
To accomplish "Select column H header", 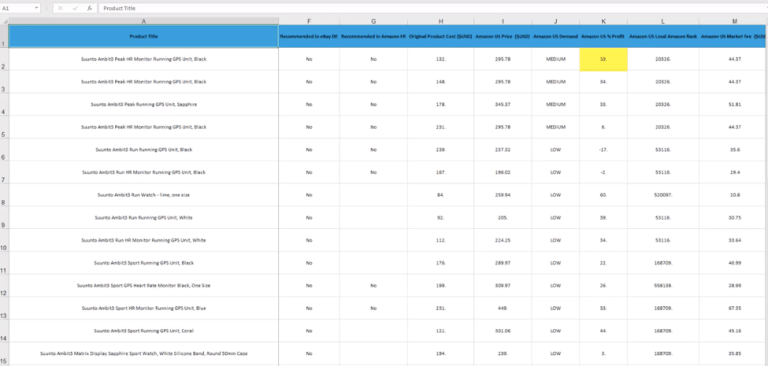I will [x=441, y=21].
